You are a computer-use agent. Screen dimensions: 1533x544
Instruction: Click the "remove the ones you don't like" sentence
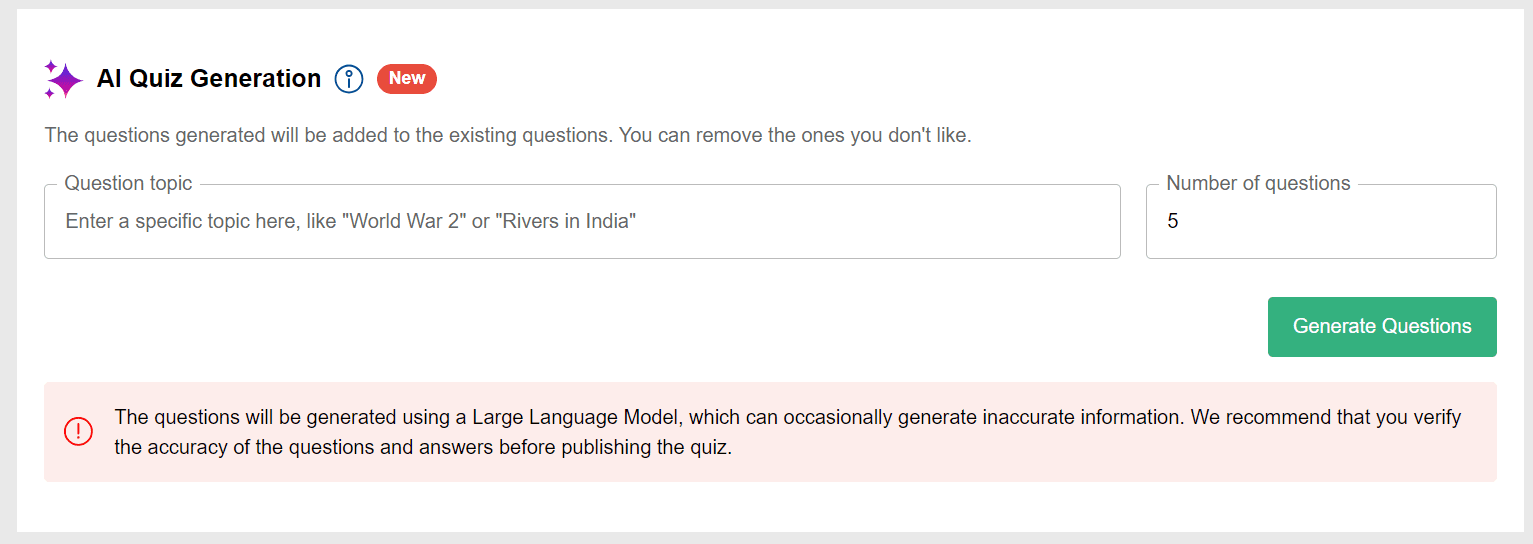[x=795, y=135]
